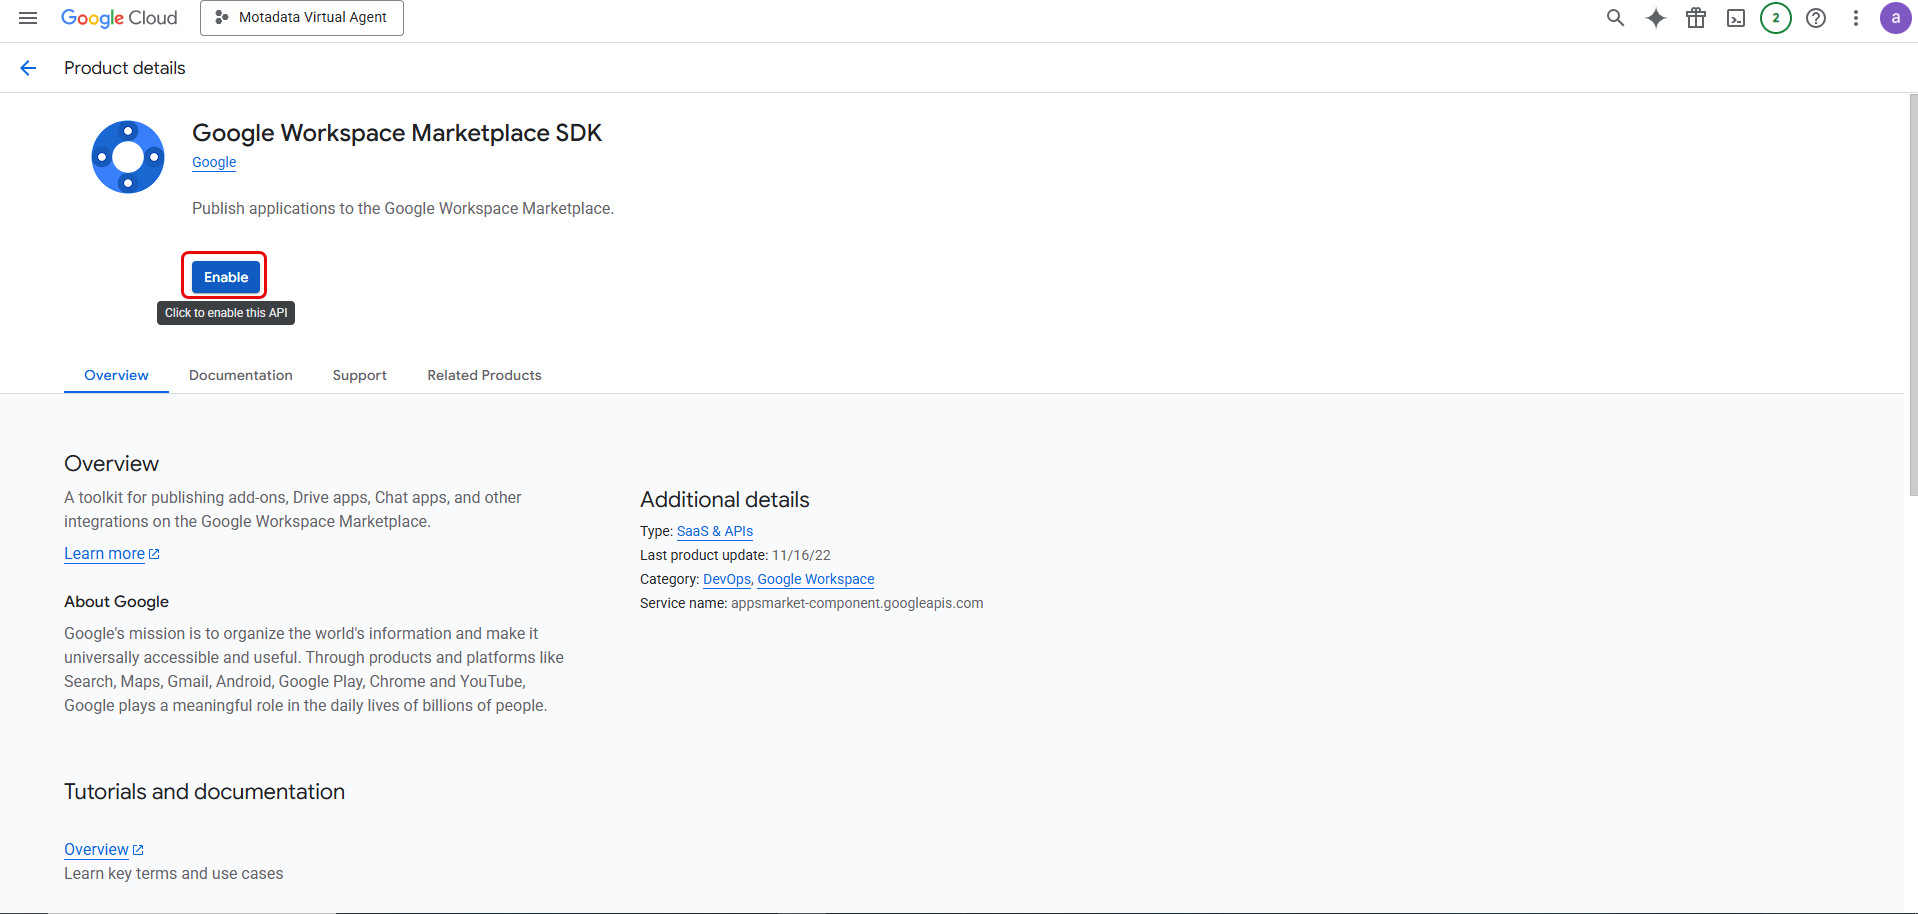The height and width of the screenshot is (914, 1918).
Task: Click the Google Cloud logo
Action: click(118, 17)
